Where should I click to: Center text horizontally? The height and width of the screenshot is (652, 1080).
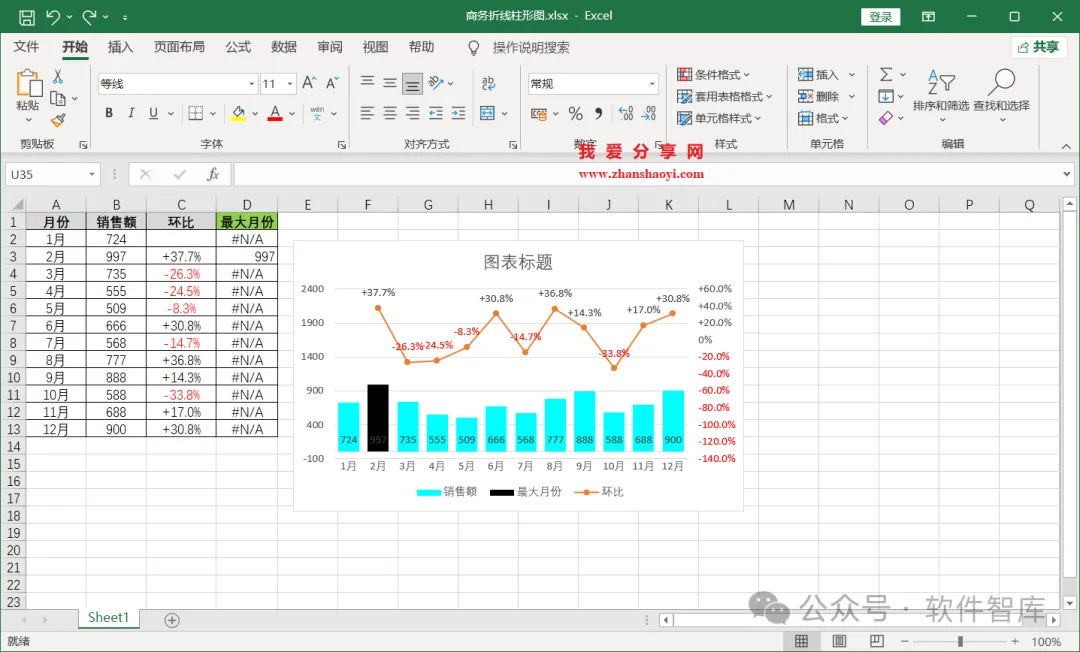point(390,113)
